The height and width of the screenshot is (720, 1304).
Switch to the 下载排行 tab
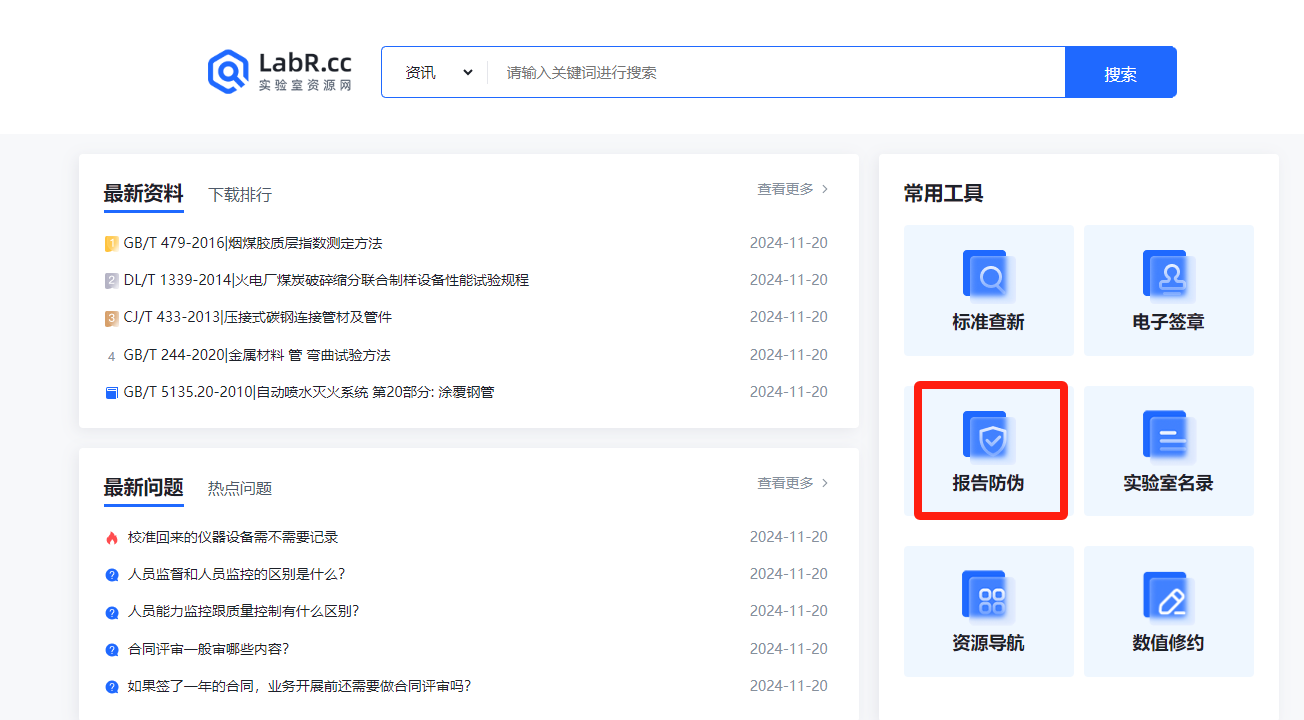240,195
